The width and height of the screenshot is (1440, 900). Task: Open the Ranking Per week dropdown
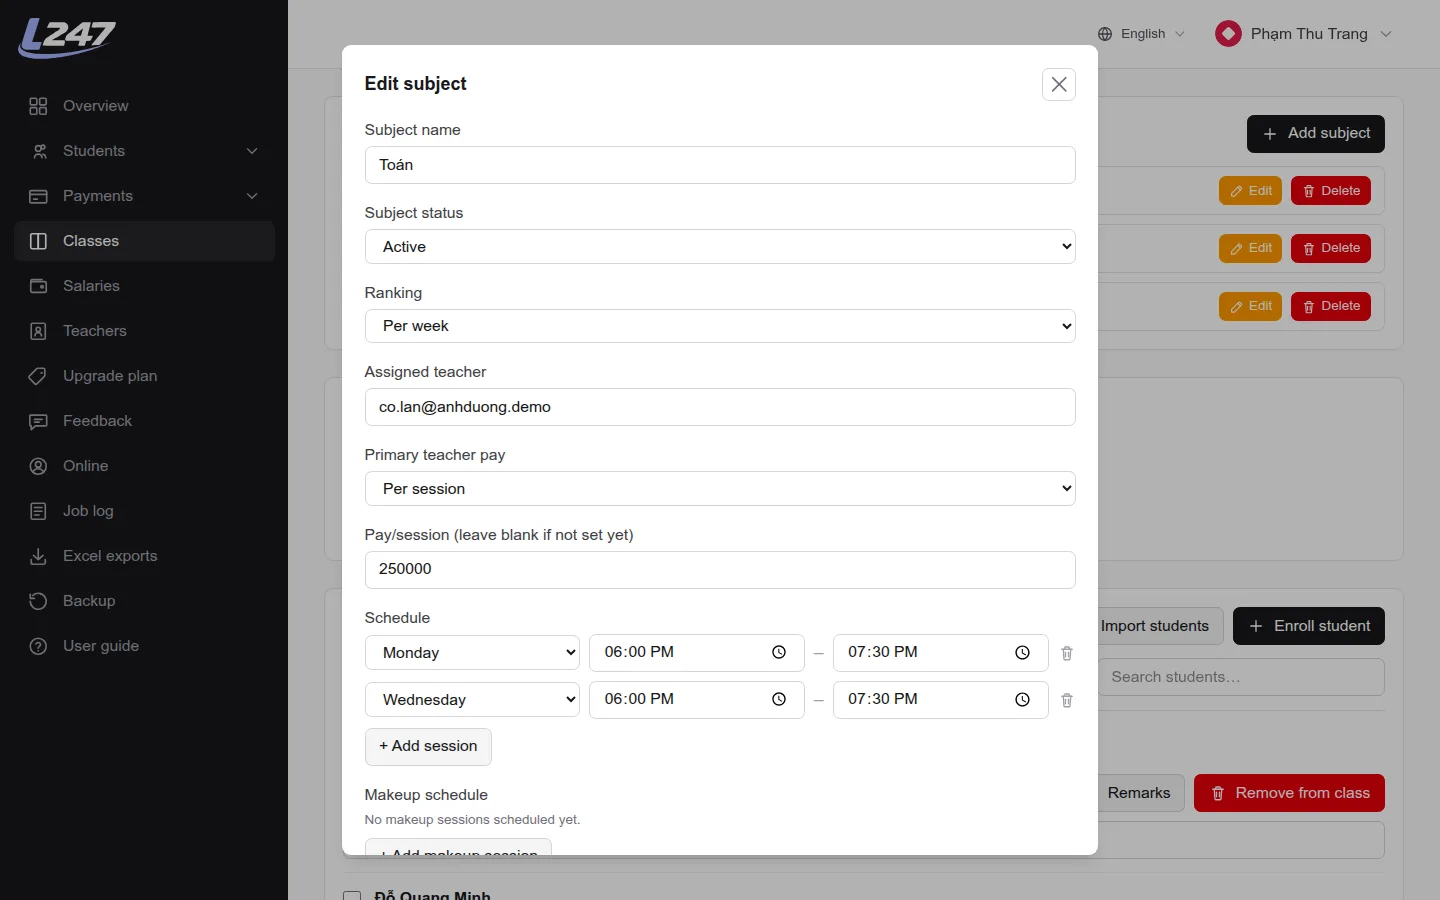coord(720,326)
